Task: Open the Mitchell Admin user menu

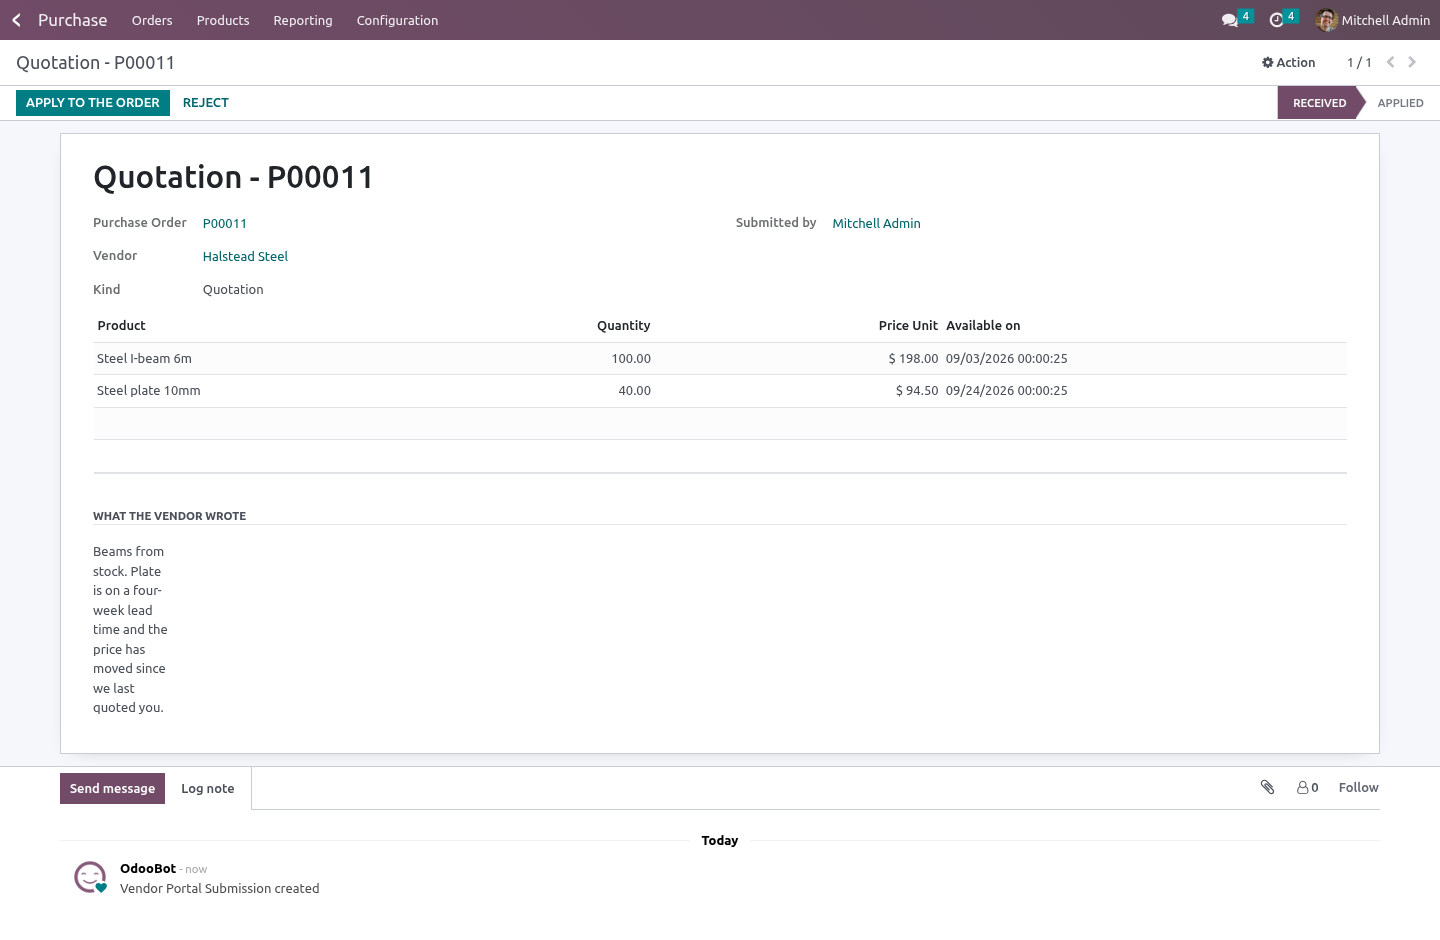Action: coord(1373,20)
